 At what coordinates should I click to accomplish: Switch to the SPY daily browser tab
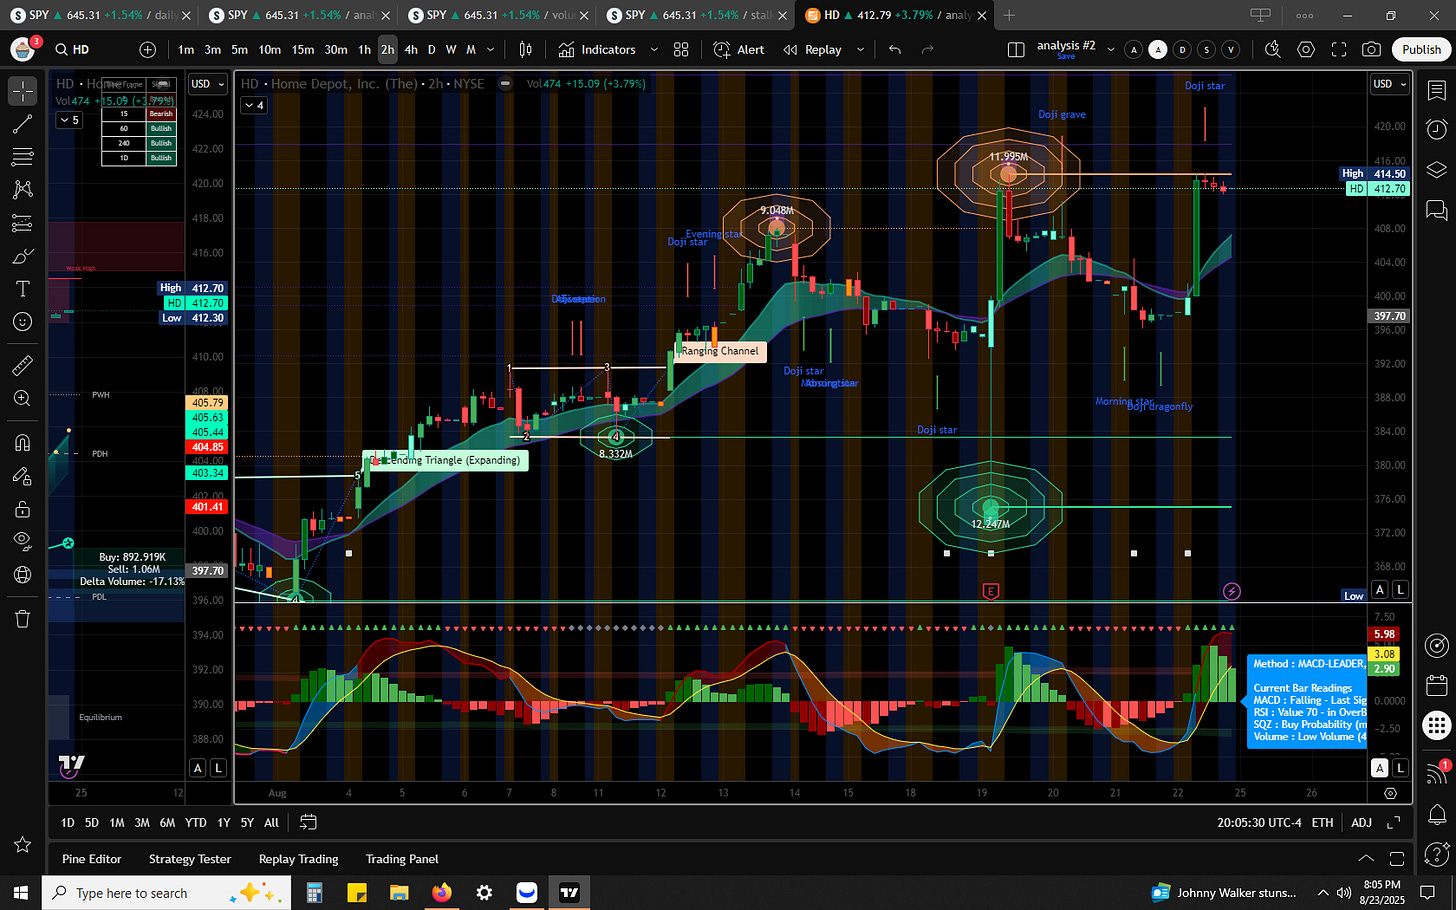pos(98,15)
